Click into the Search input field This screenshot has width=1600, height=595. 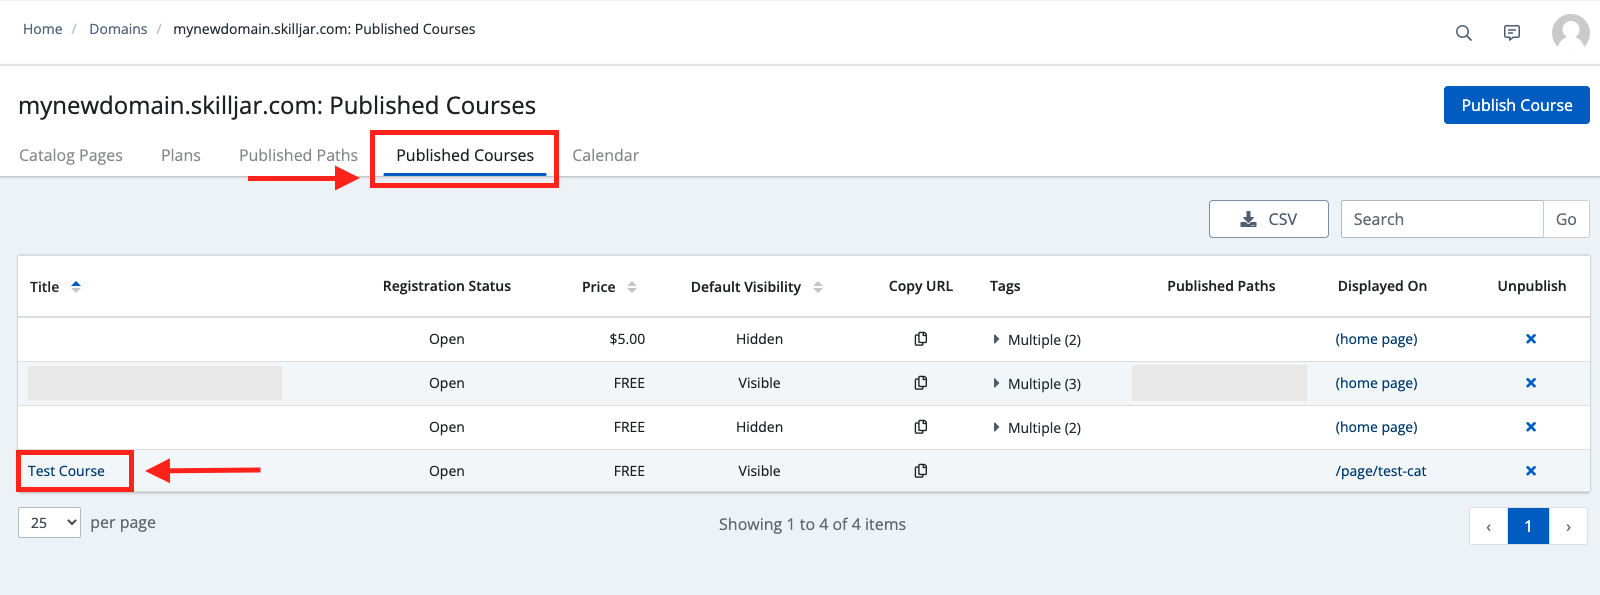[x=1441, y=219]
